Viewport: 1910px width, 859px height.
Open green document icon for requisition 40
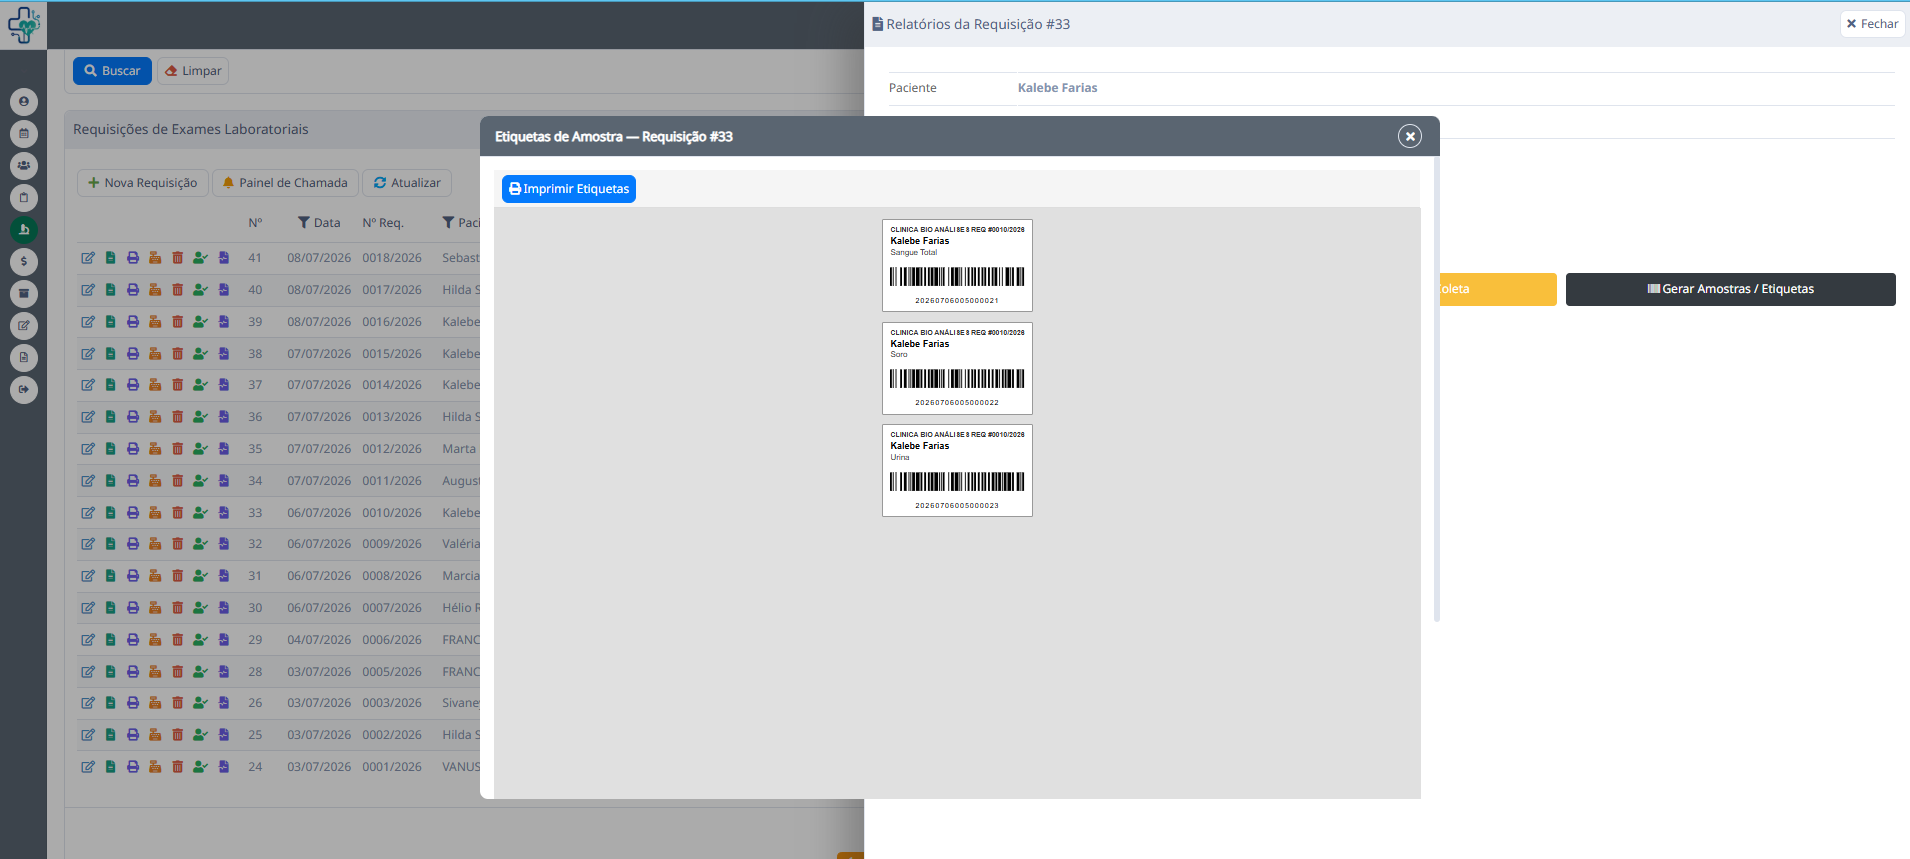point(110,290)
